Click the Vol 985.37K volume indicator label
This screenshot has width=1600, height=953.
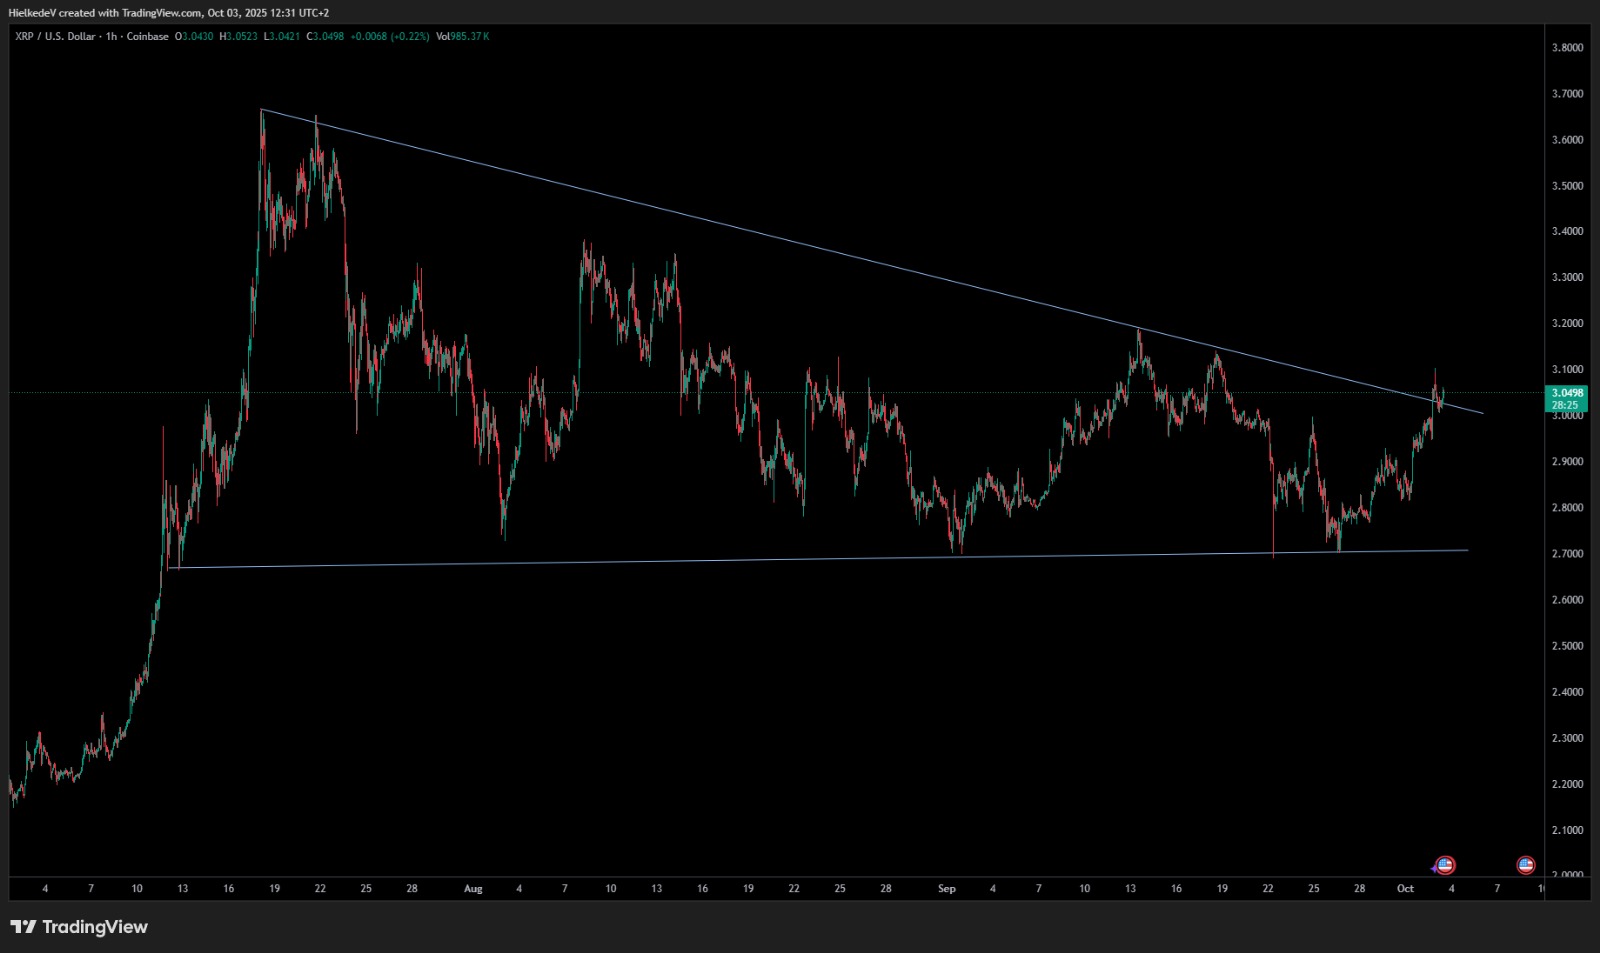462,37
